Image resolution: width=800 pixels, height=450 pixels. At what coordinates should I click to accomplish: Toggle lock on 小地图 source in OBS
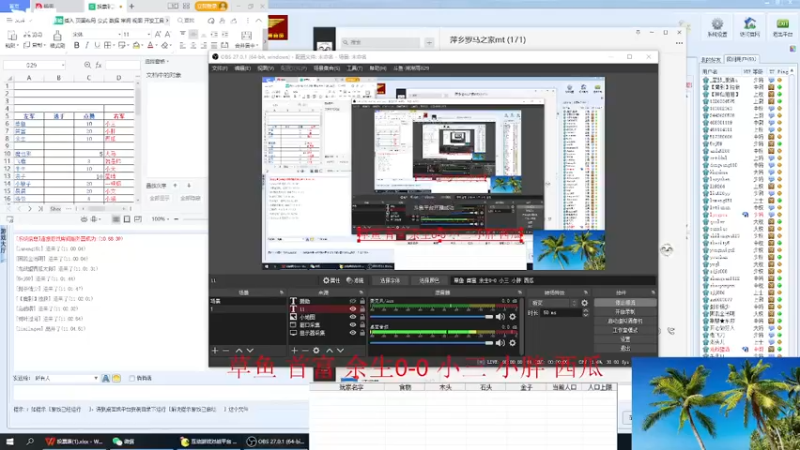(362, 317)
